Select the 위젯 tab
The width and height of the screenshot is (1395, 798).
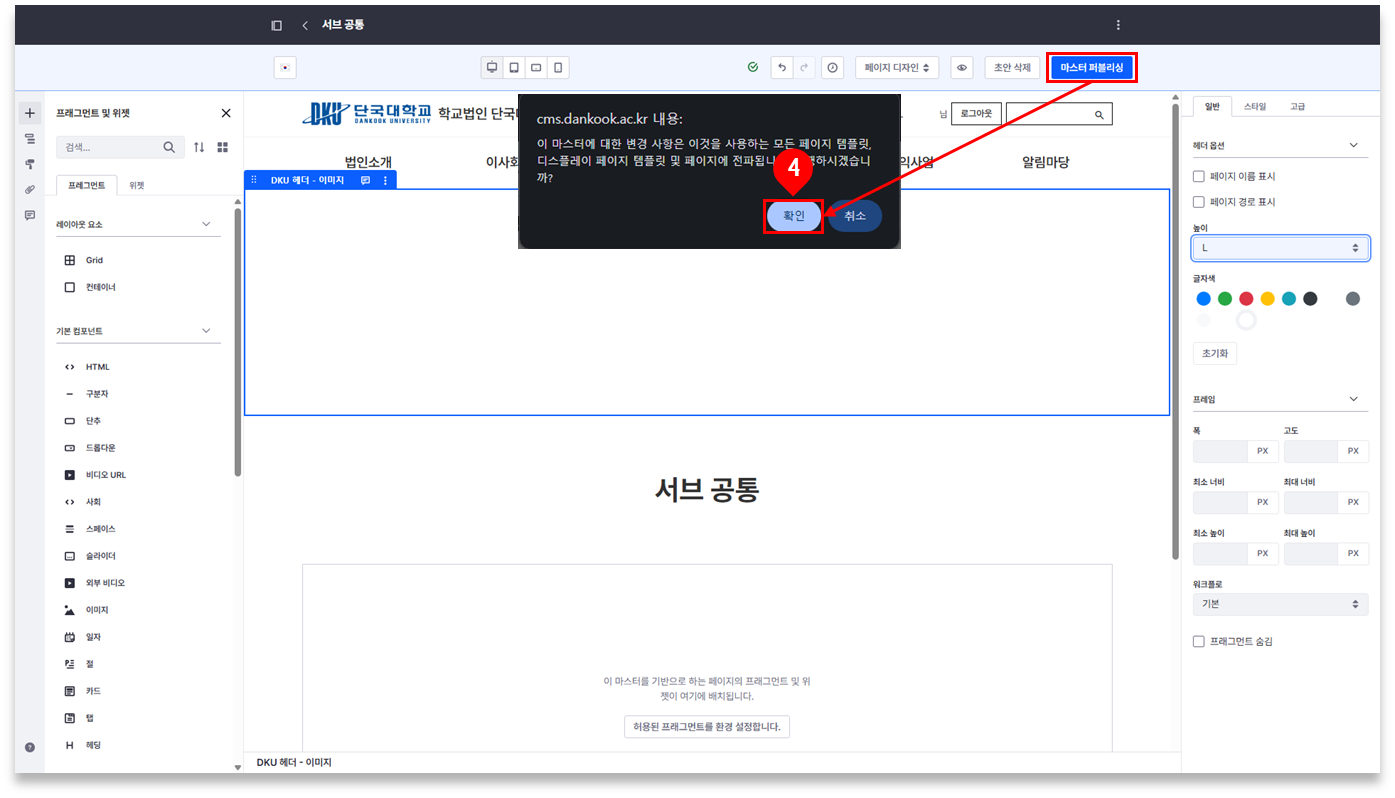click(136, 185)
